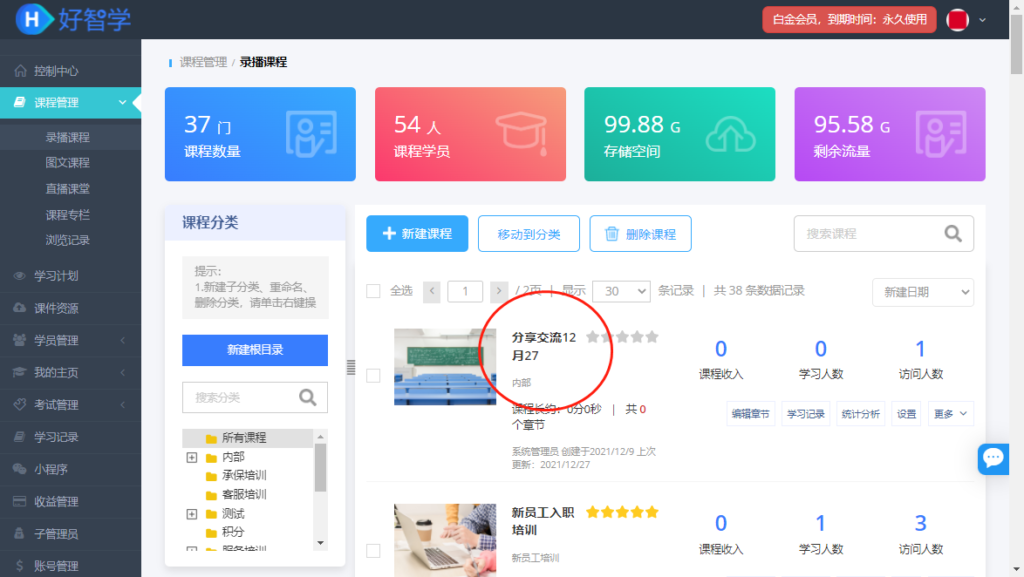
Task: Click the 积分 folder icon
Action: [211, 532]
